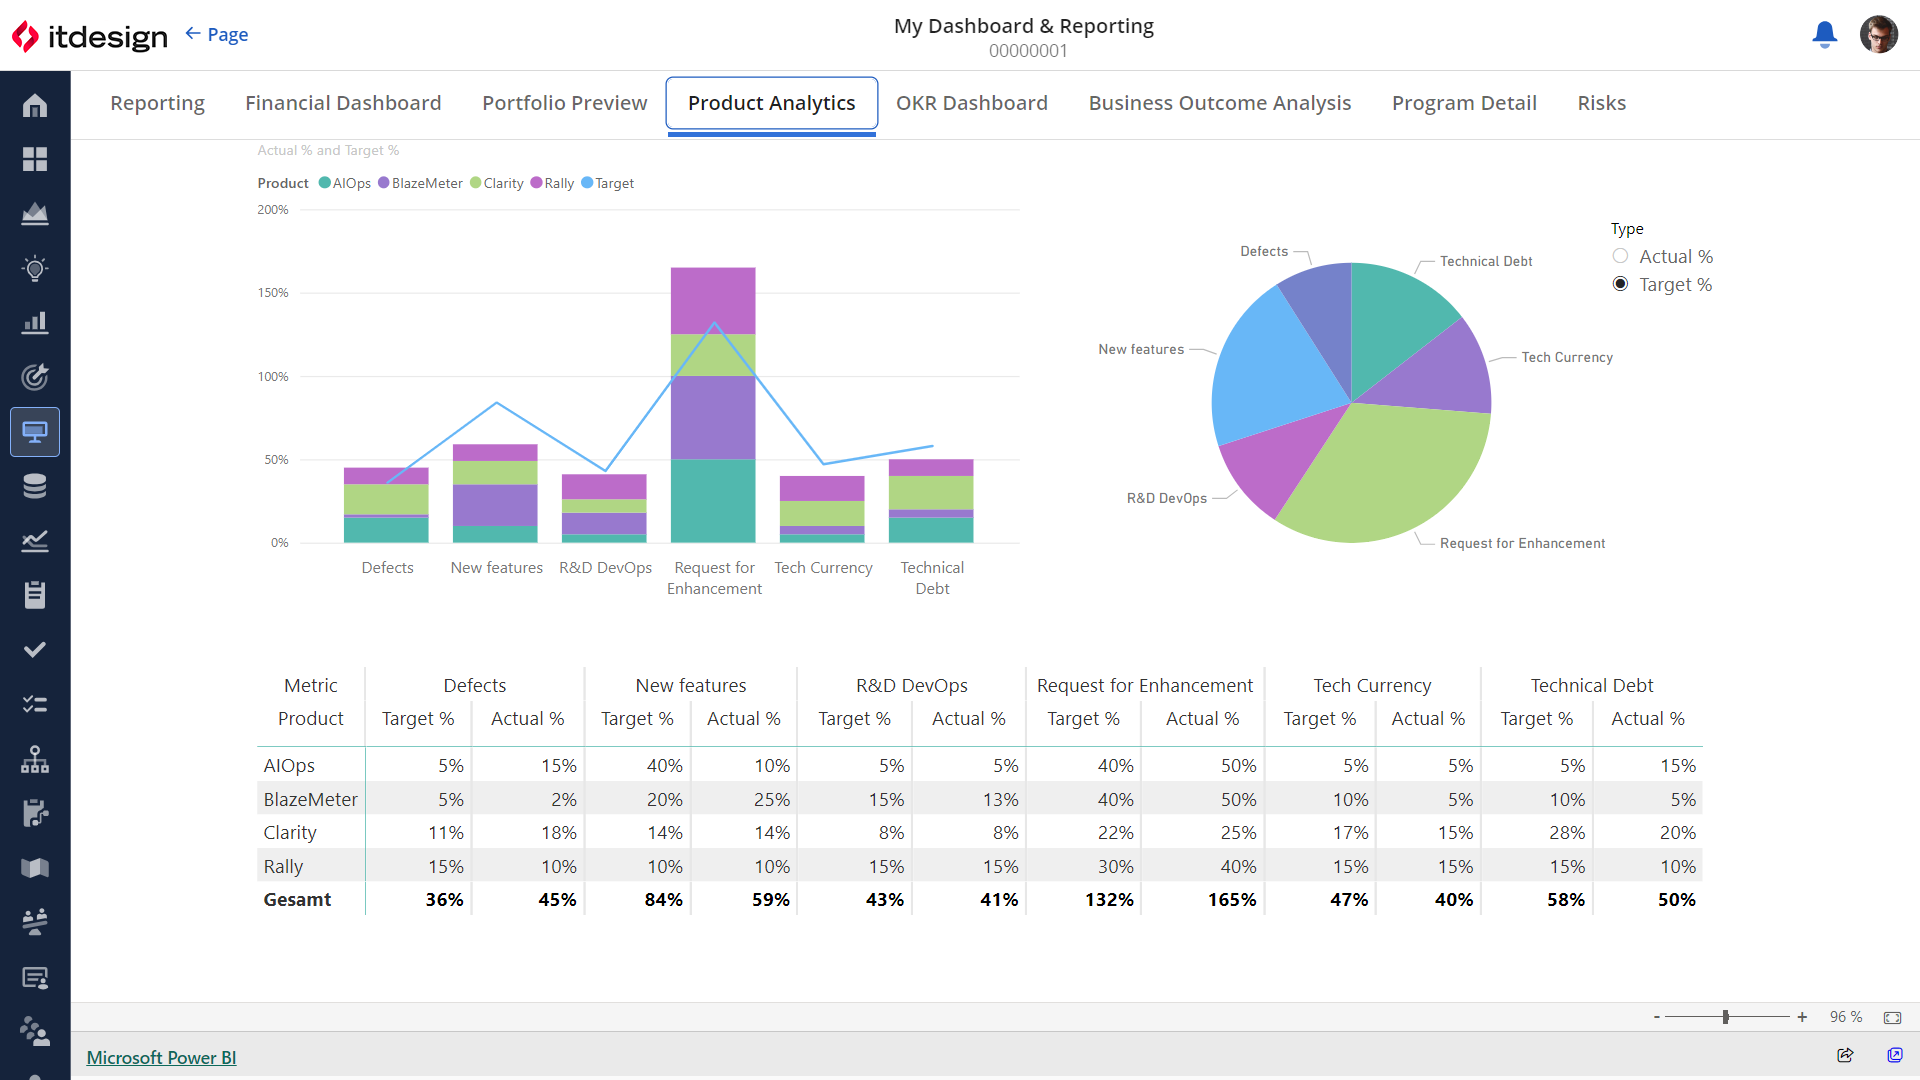The width and height of the screenshot is (1920, 1080).
Task: Click the scatter dots sidebar icon
Action: pyautogui.click(x=35, y=1031)
